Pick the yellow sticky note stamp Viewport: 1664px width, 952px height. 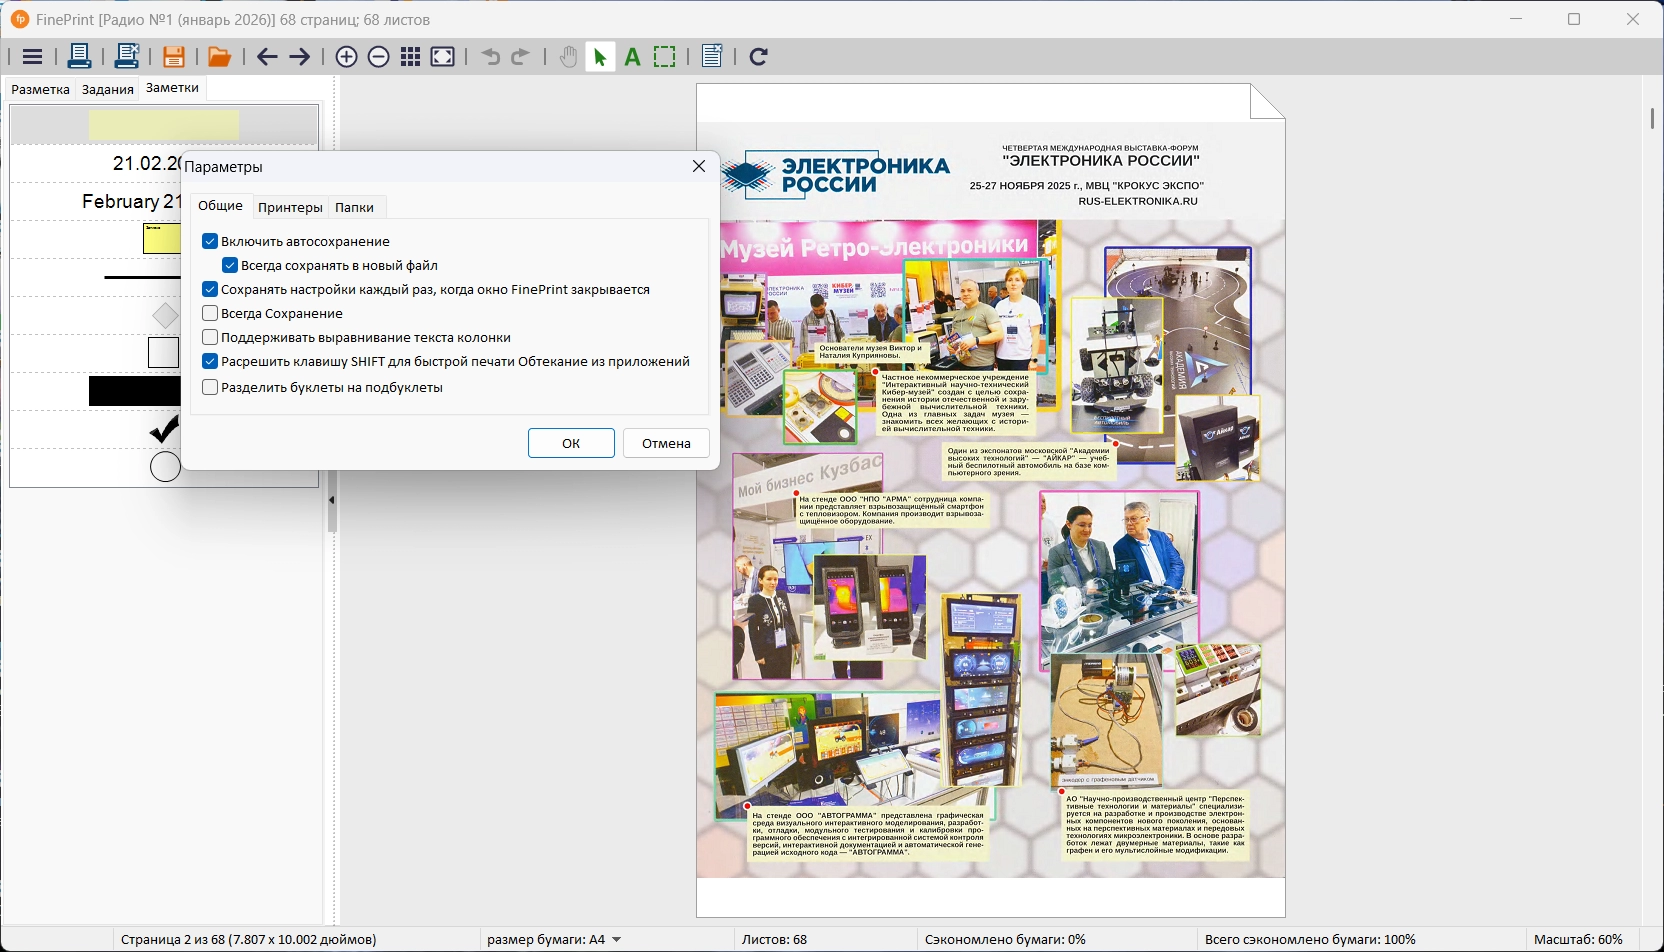[162, 238]
